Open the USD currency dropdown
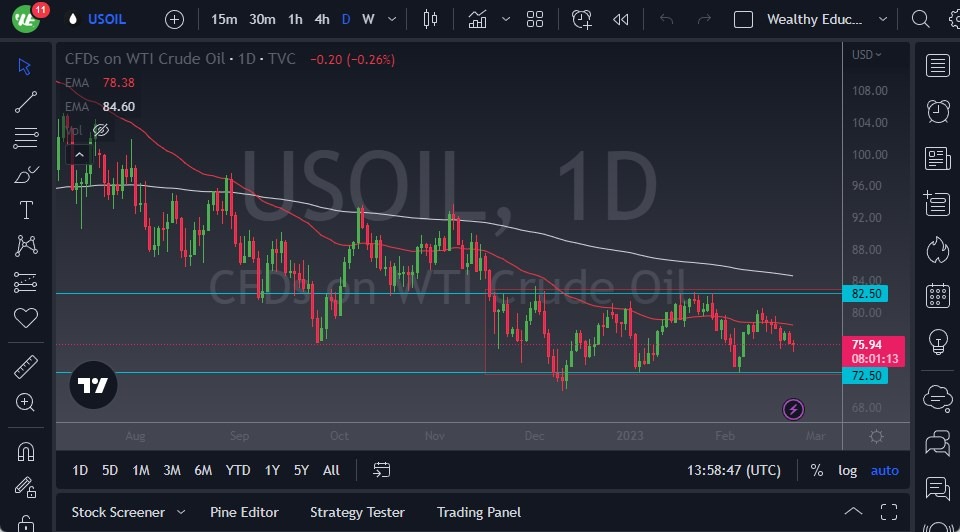This screenshot has height=532, width=960. tap(866, 55)
